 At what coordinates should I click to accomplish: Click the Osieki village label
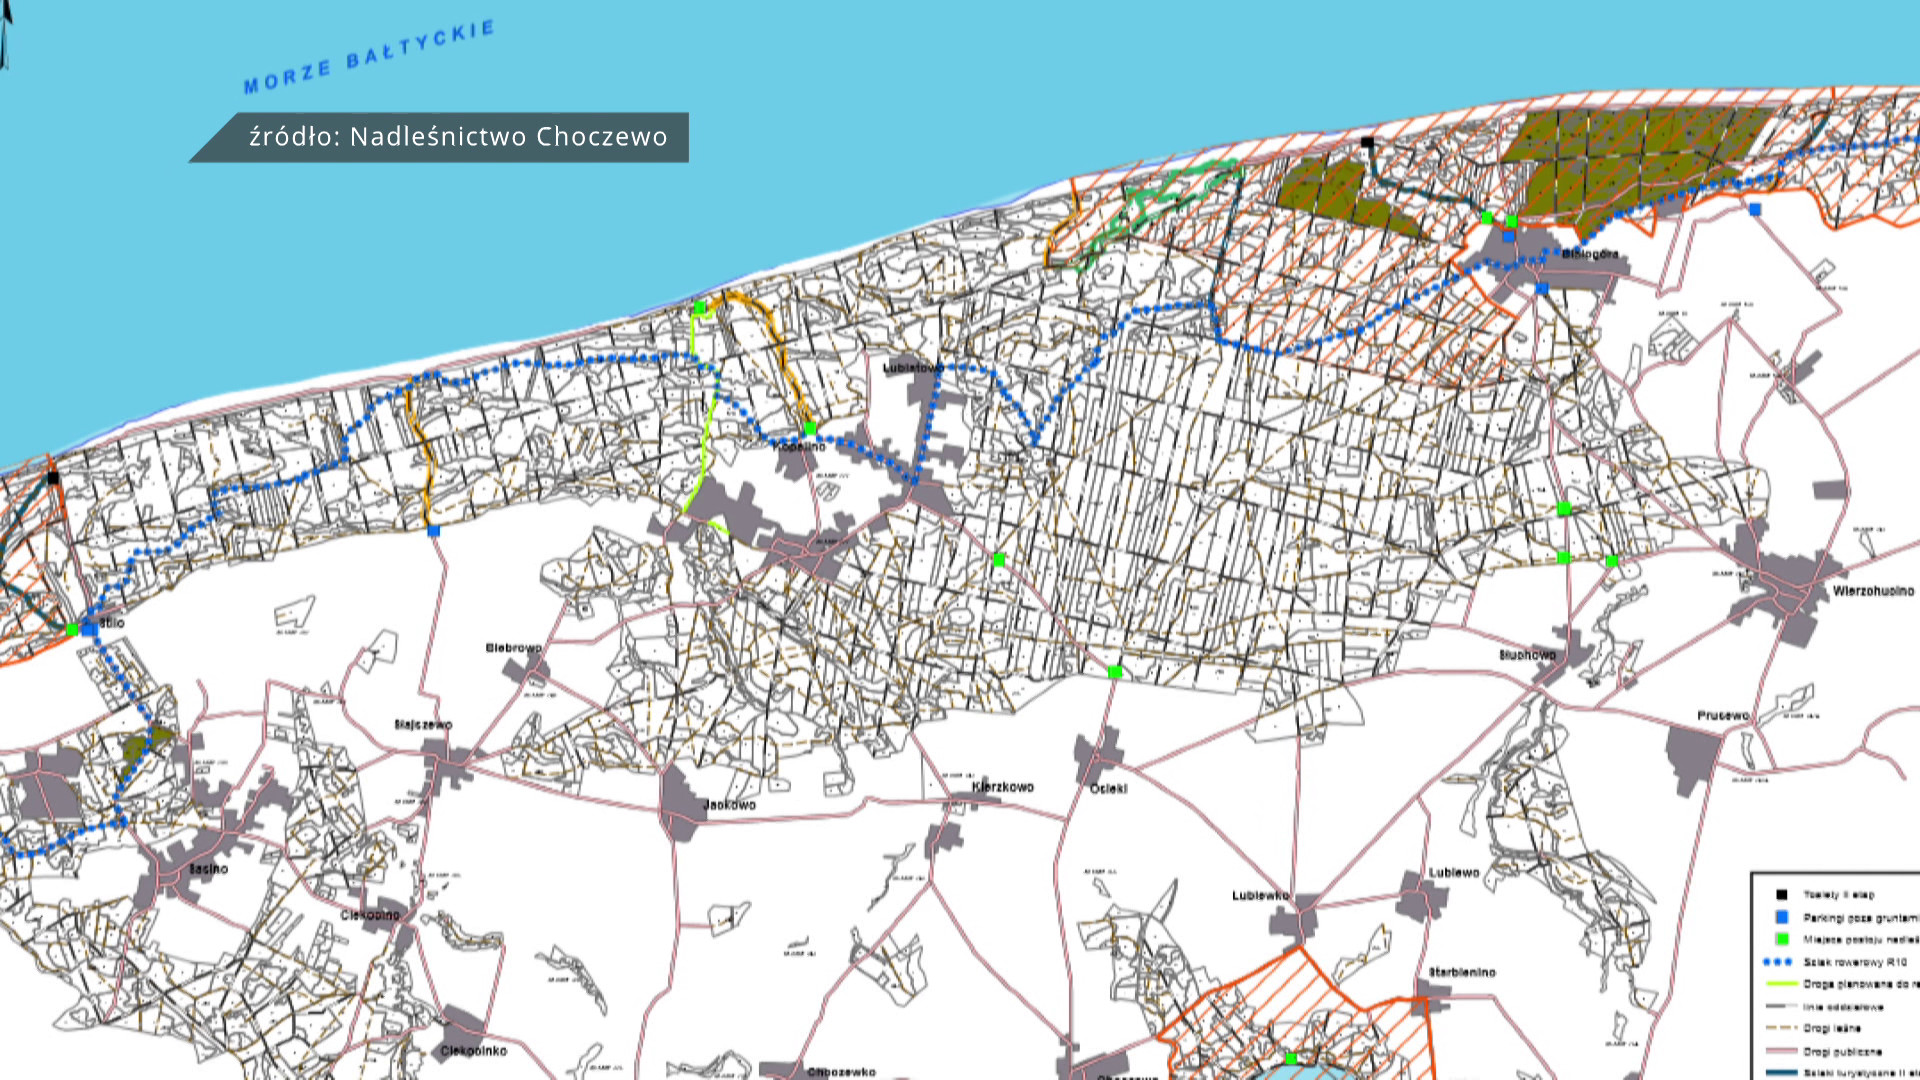click(x=1108, y=789)
